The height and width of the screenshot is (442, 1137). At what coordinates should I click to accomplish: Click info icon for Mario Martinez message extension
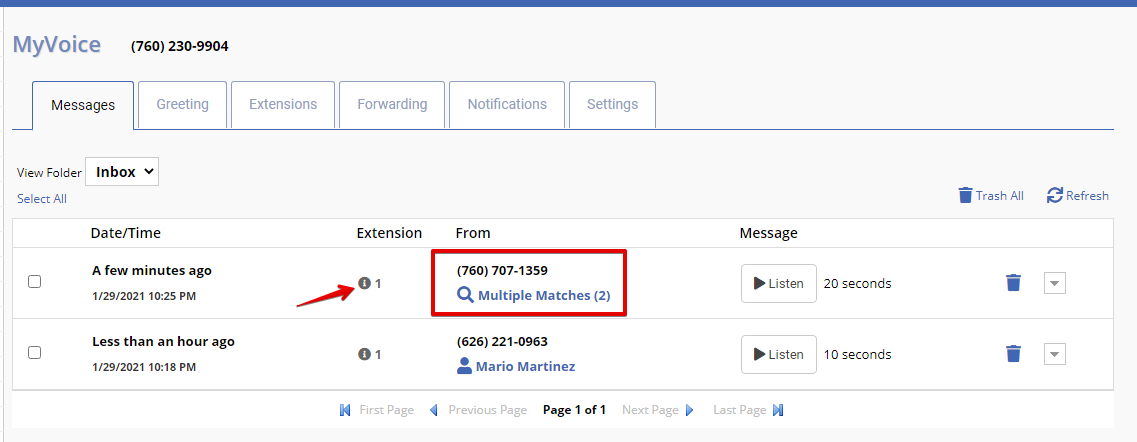365,354
